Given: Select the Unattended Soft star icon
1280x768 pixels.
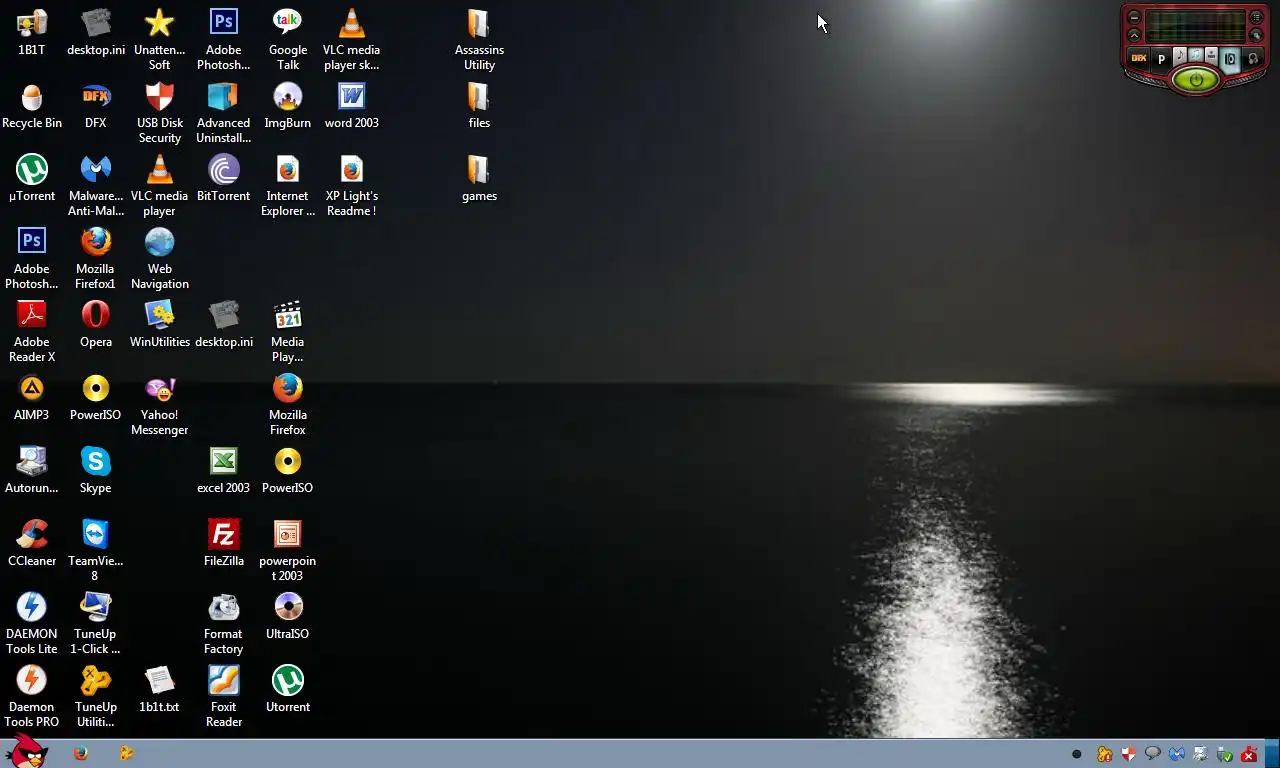Looking at the screenshot, I should click(x=160, y=40).
